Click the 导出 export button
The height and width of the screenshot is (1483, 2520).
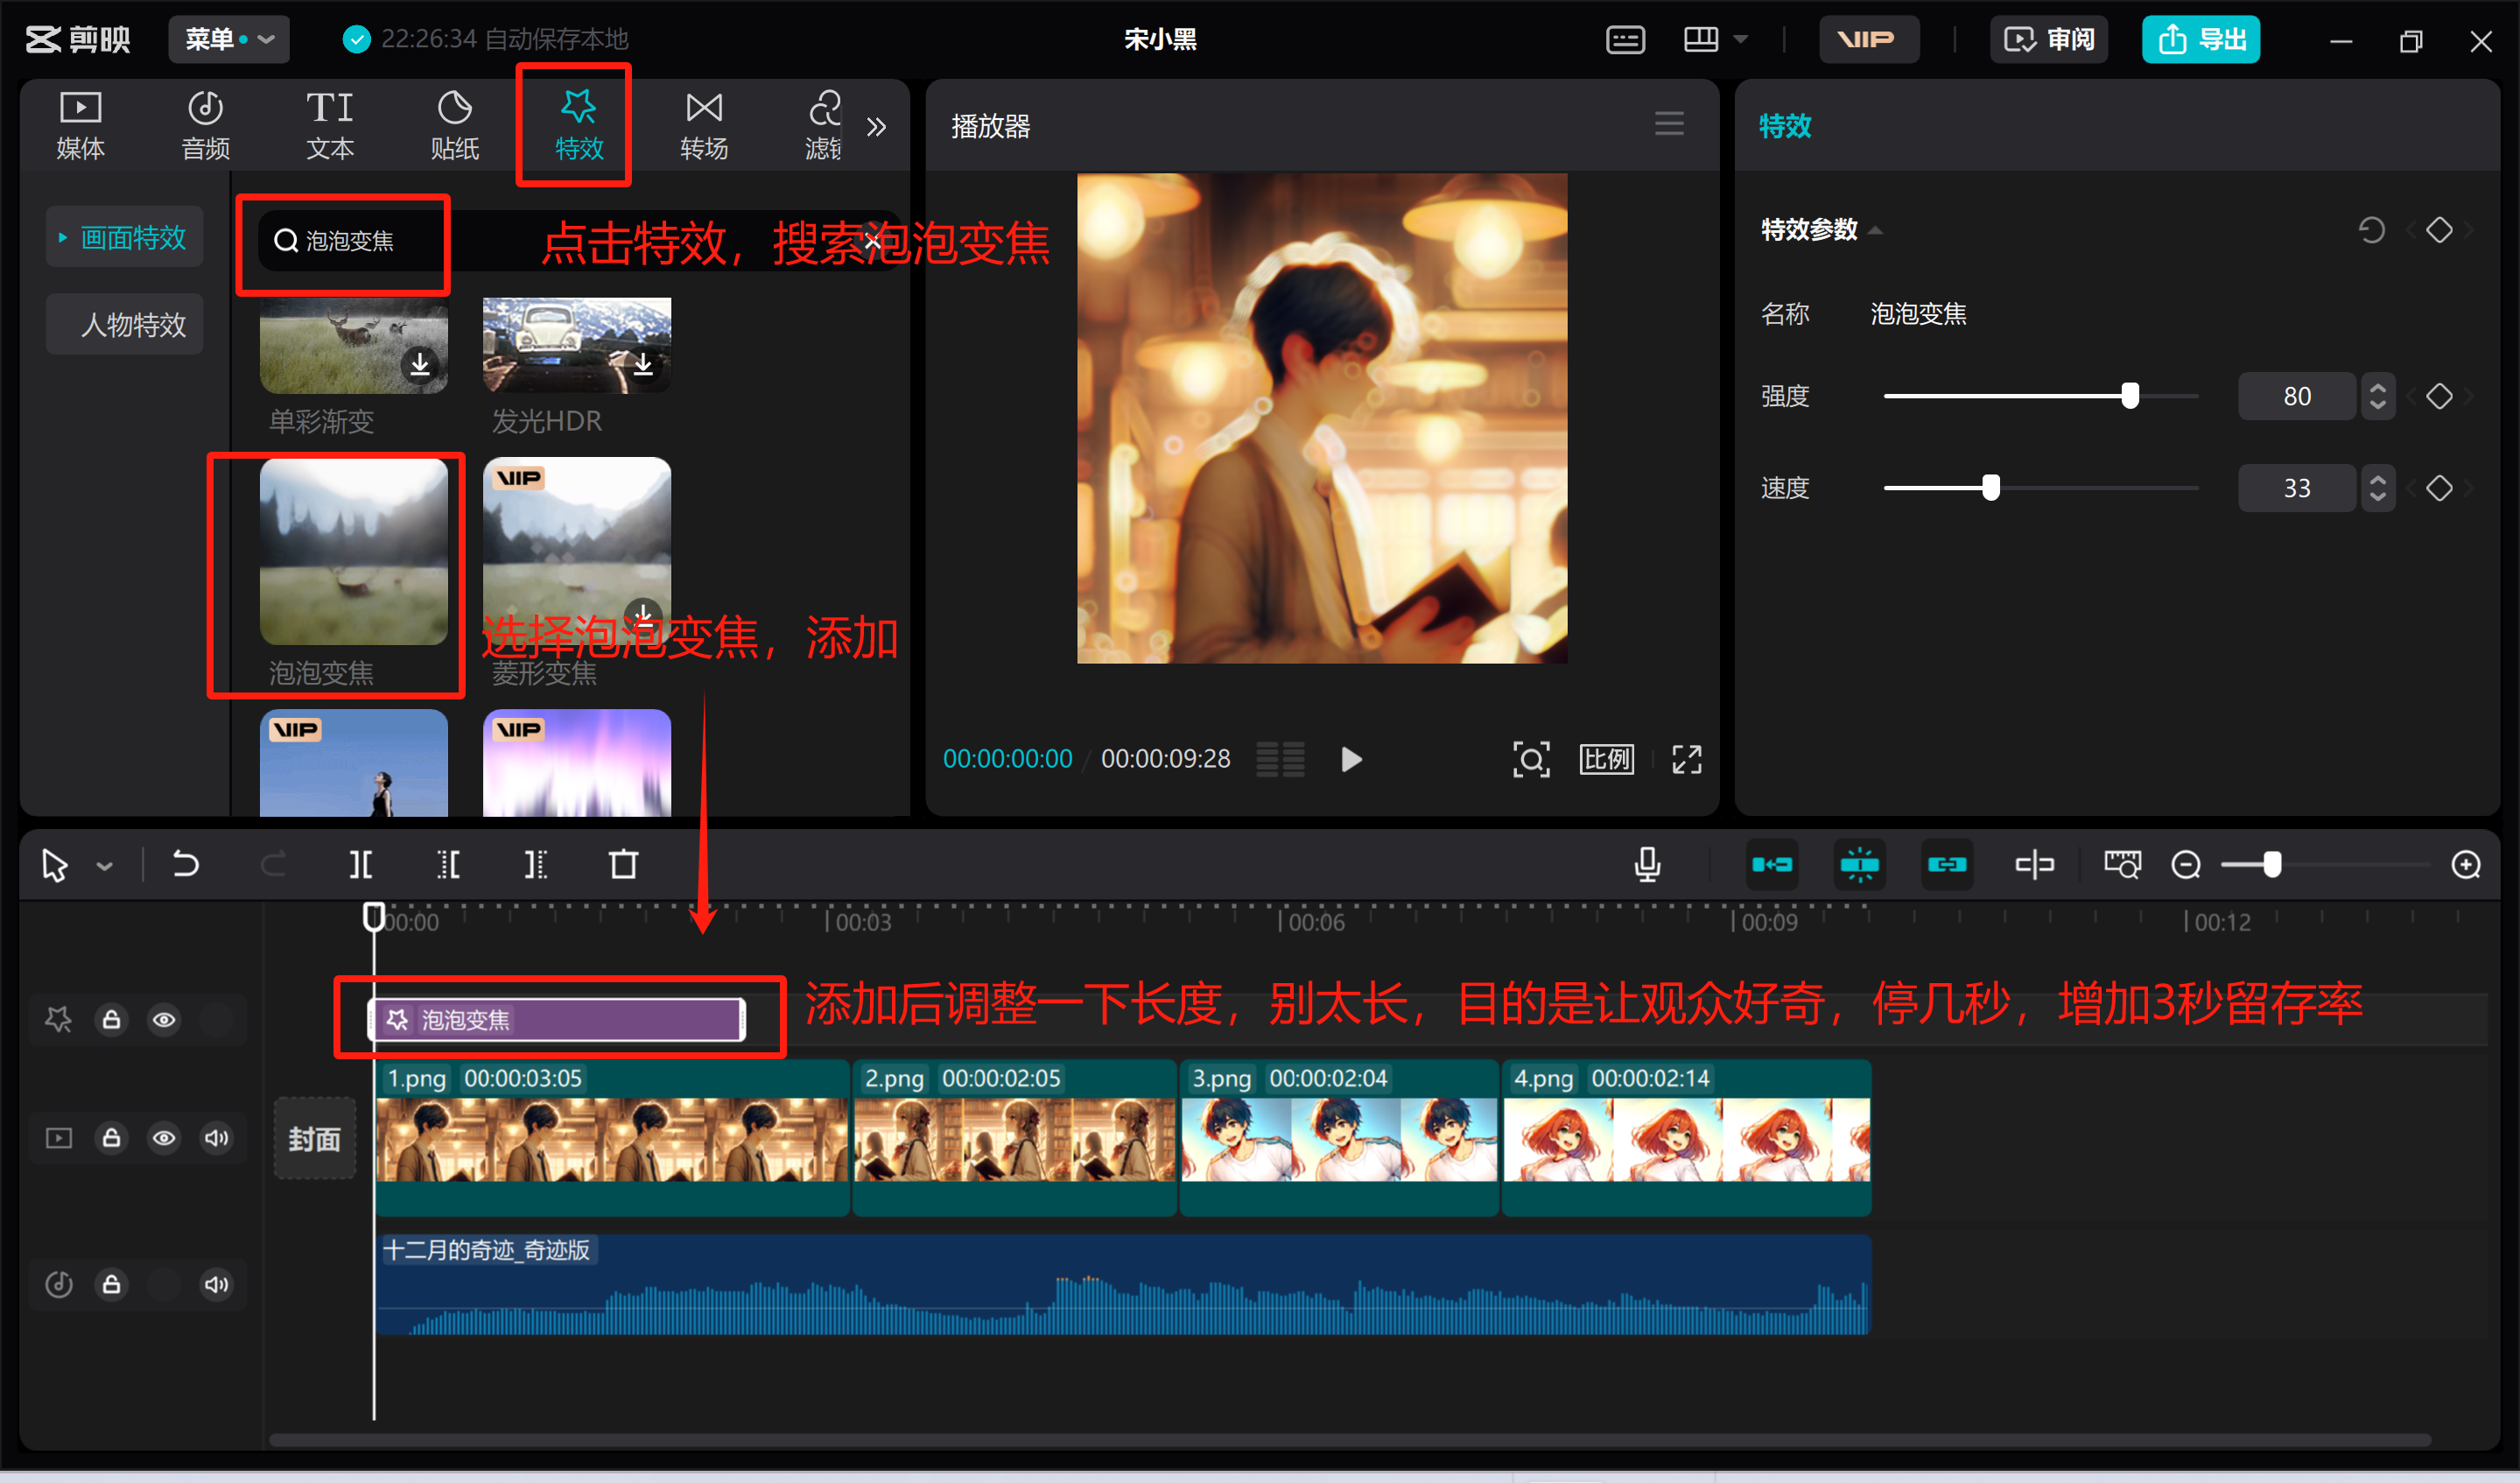coord(2201,40)
